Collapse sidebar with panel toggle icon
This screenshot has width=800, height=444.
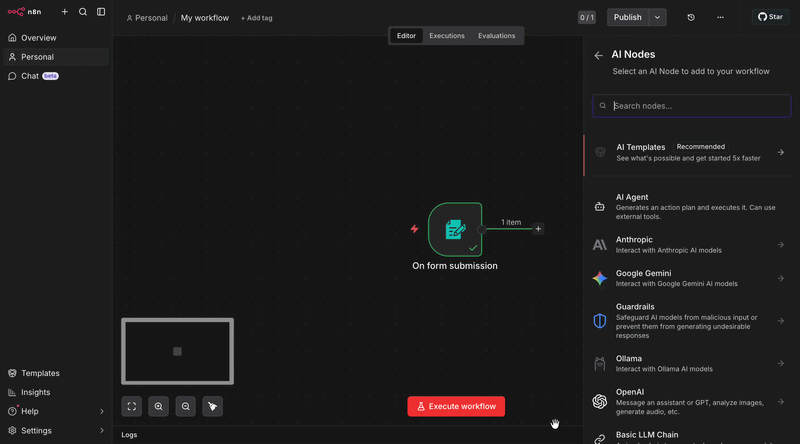(101, 12)
